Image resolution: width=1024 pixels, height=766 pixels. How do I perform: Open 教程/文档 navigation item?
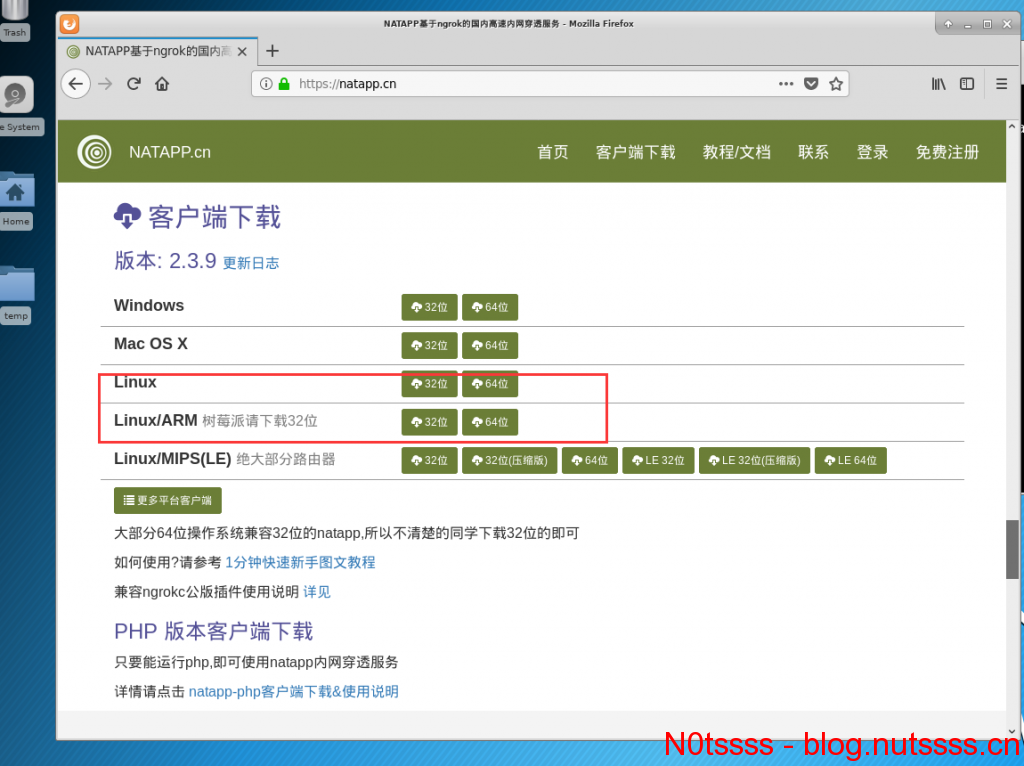coord(737,152)
